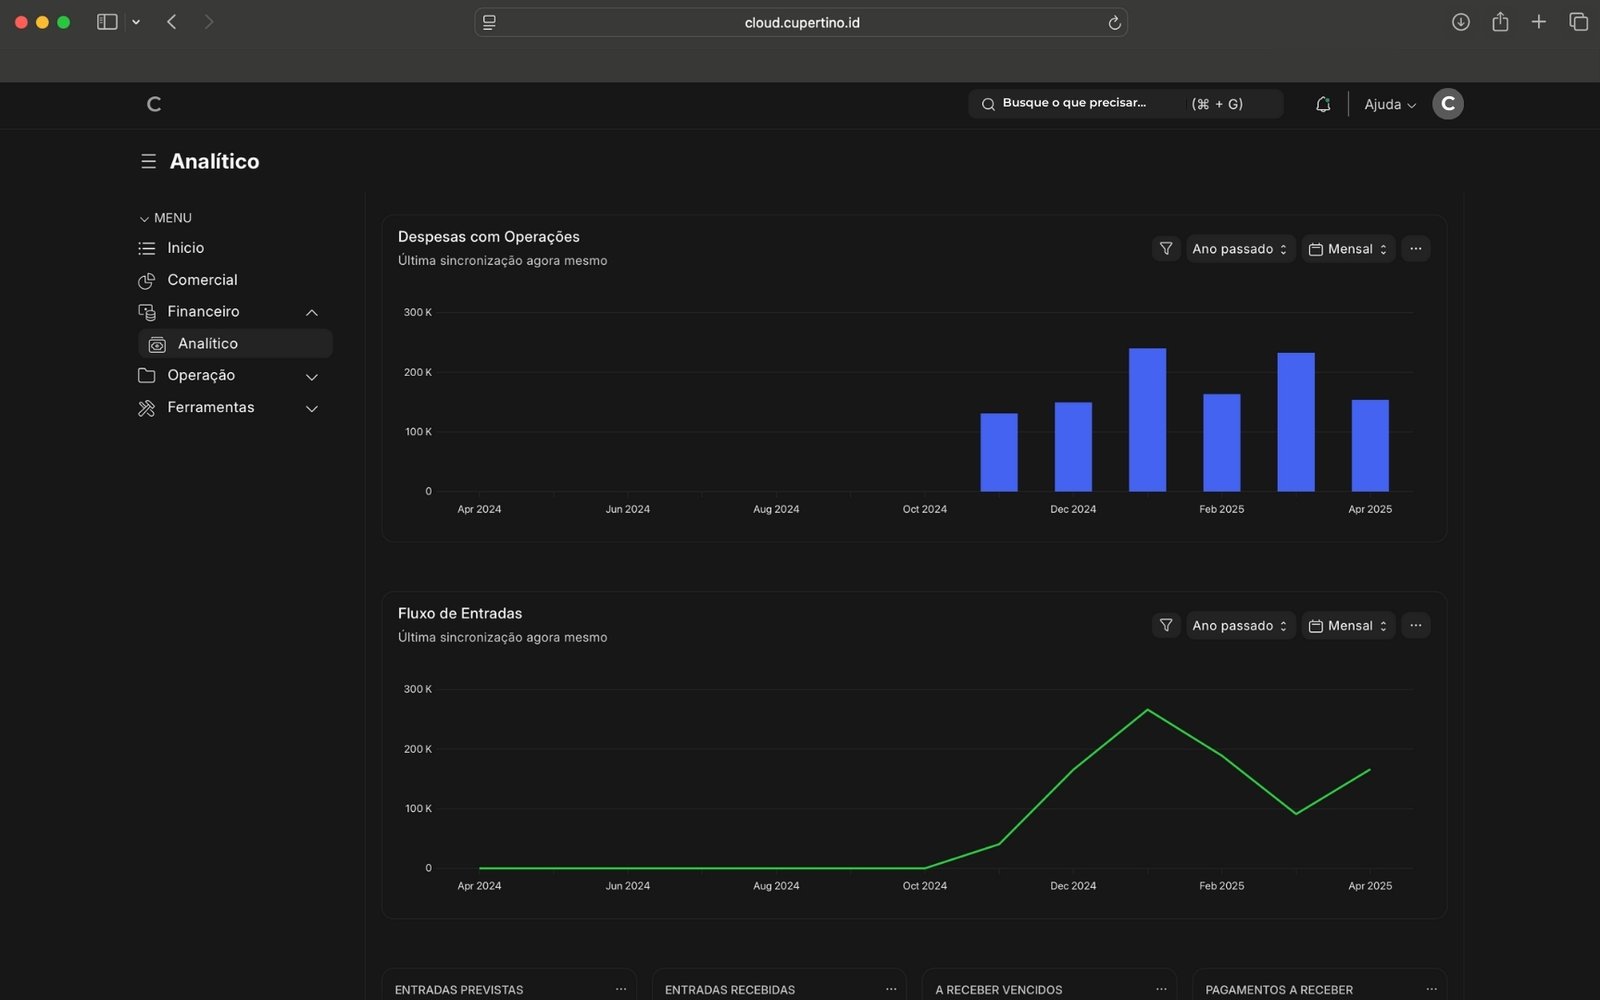The image size is (1600, 1000).
Task: Select the Analítico submenu item
Action: pyautogui.click(x=208, y=344)
